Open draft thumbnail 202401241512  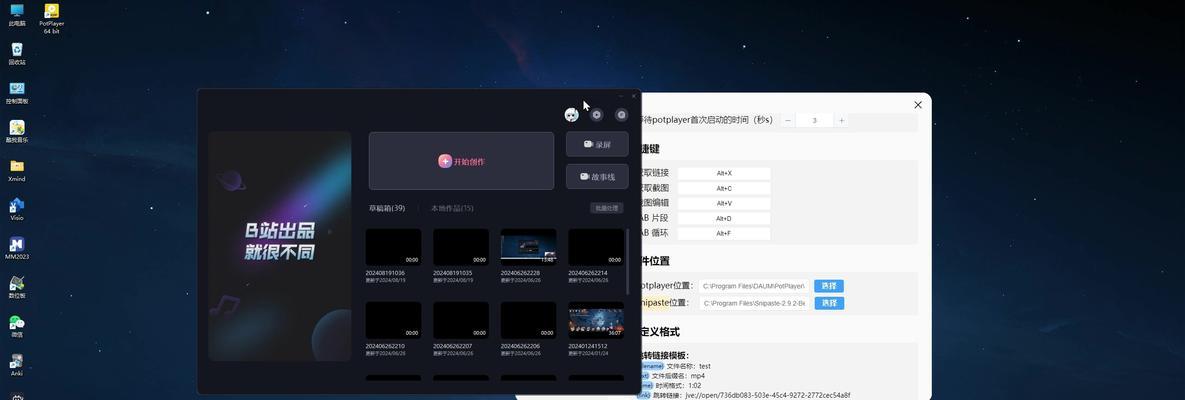[x=596, y=321]
